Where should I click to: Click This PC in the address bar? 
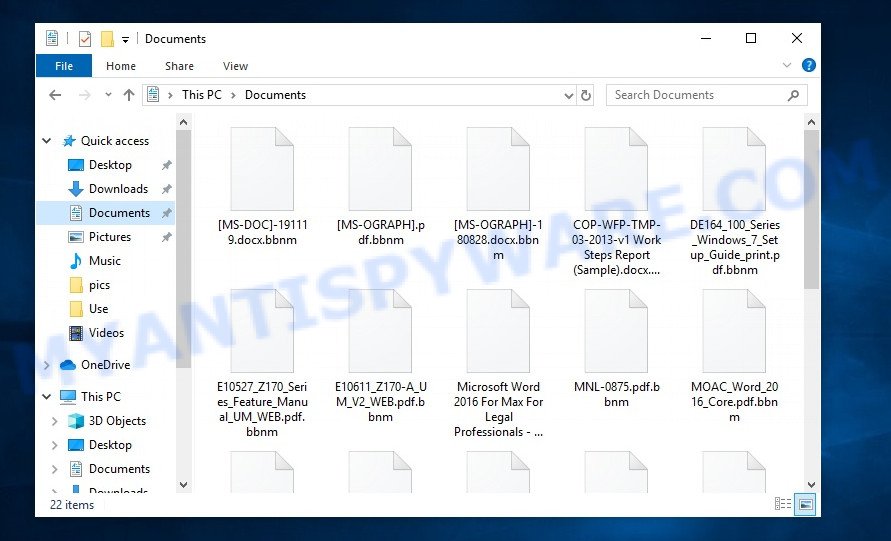click(202, 95)
